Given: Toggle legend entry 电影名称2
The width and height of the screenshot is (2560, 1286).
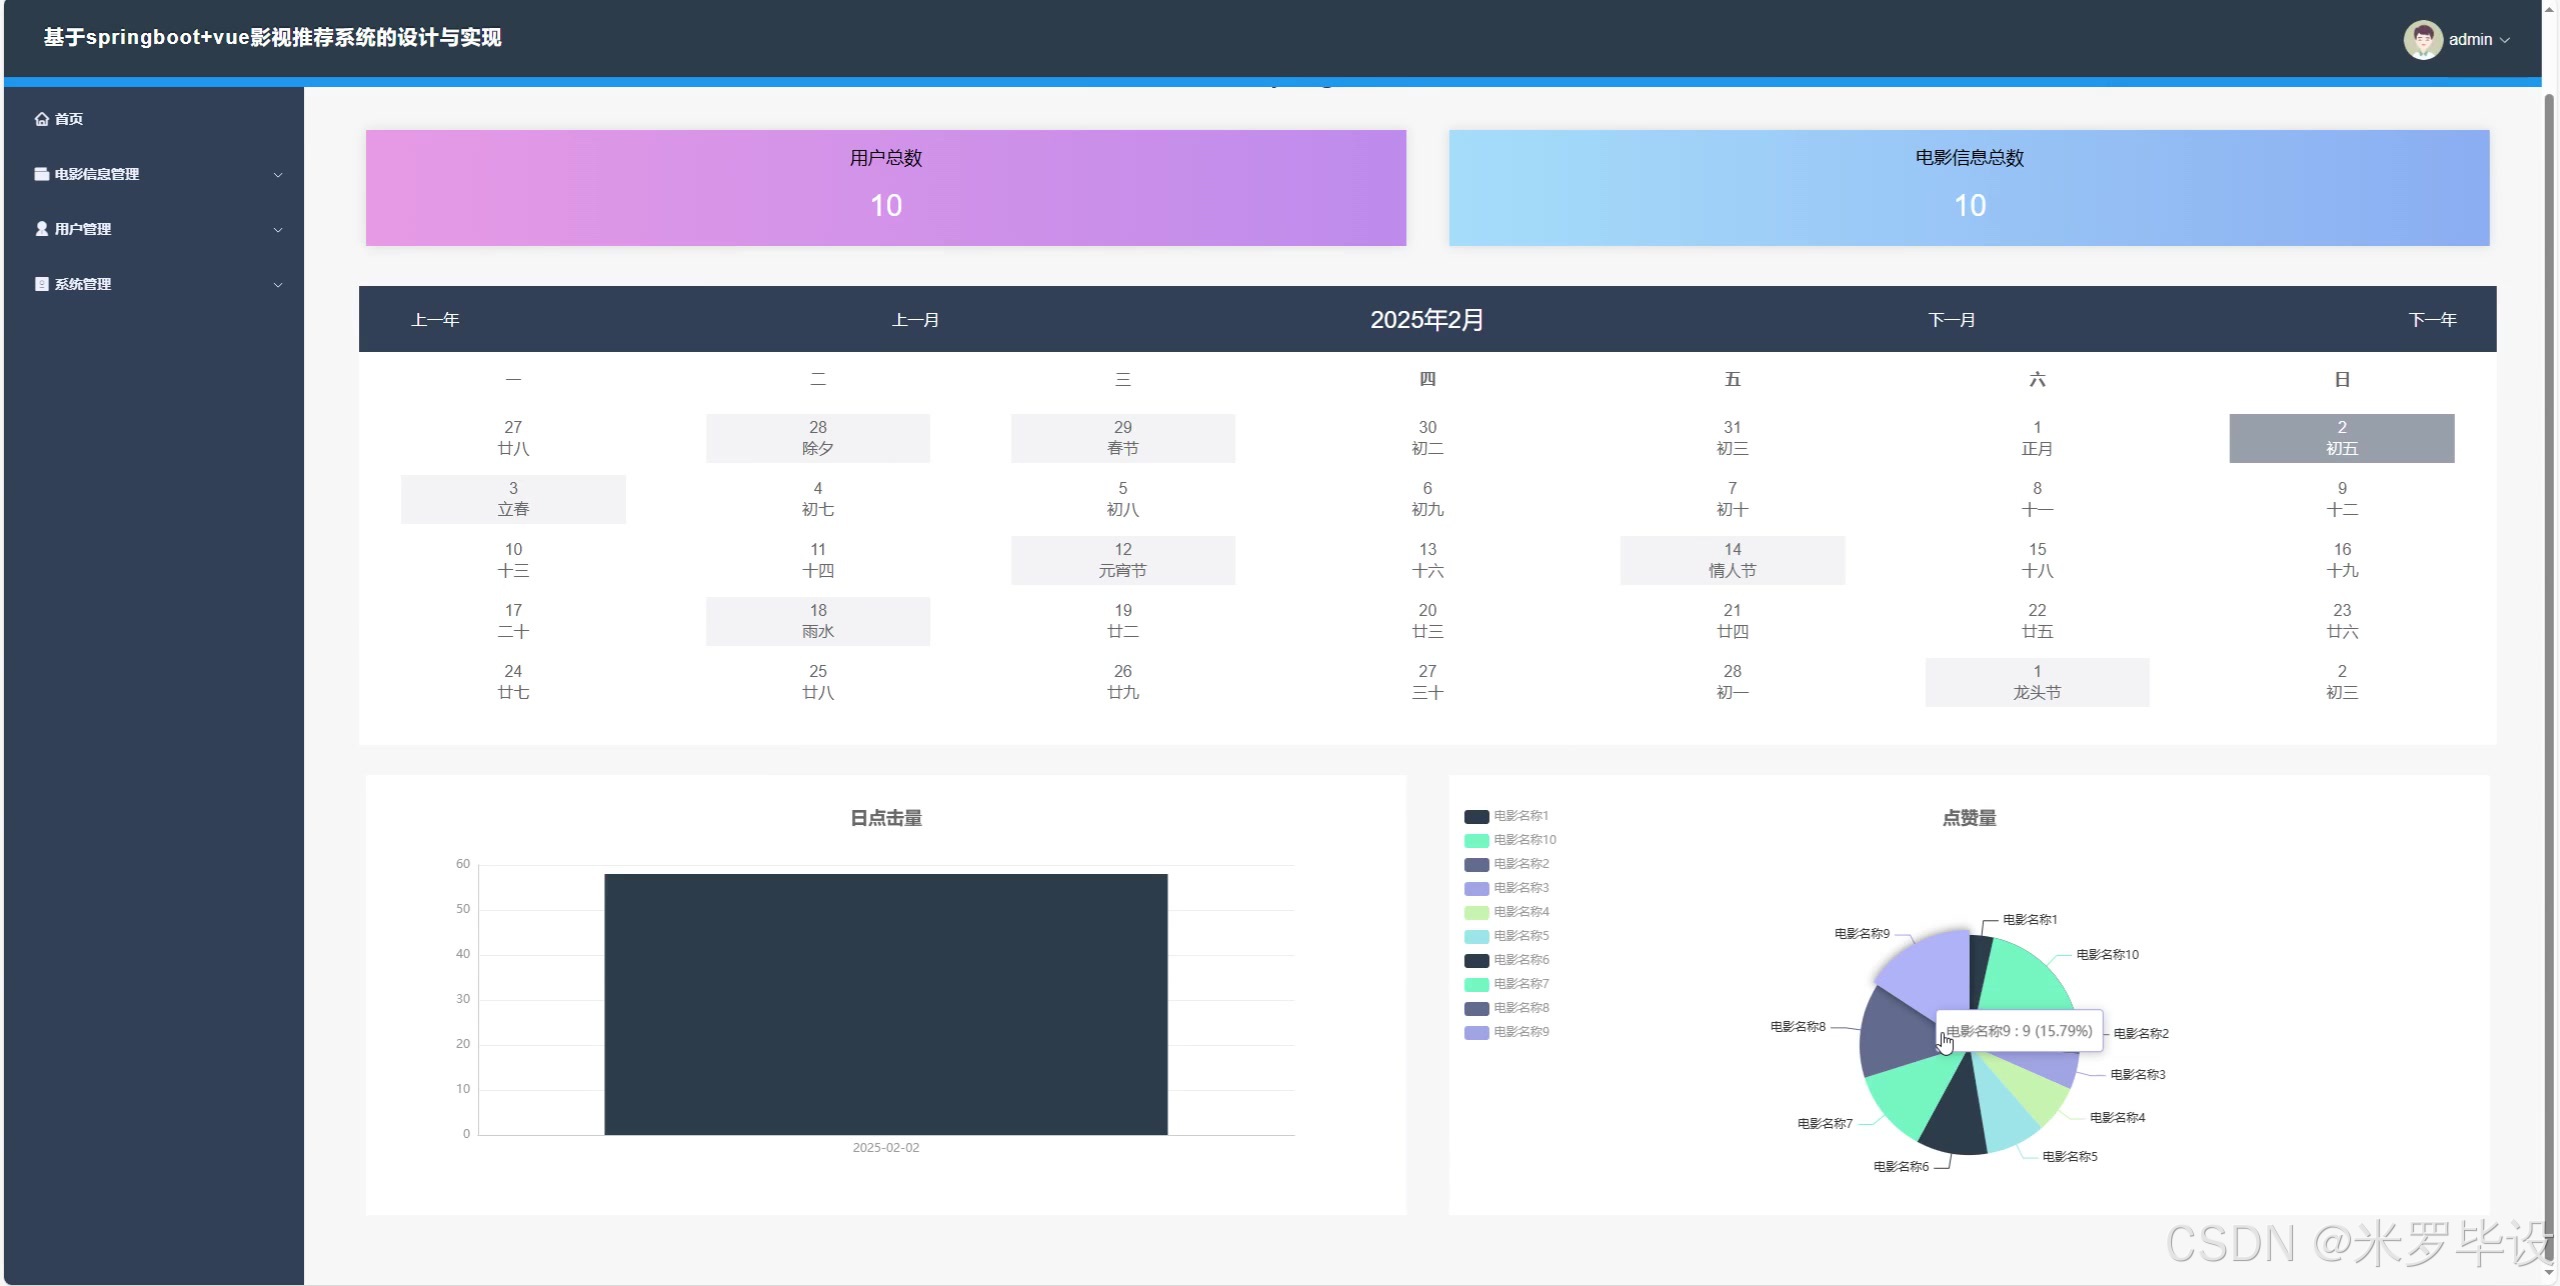Looking at the screenshot, I should pos(1507,864).
